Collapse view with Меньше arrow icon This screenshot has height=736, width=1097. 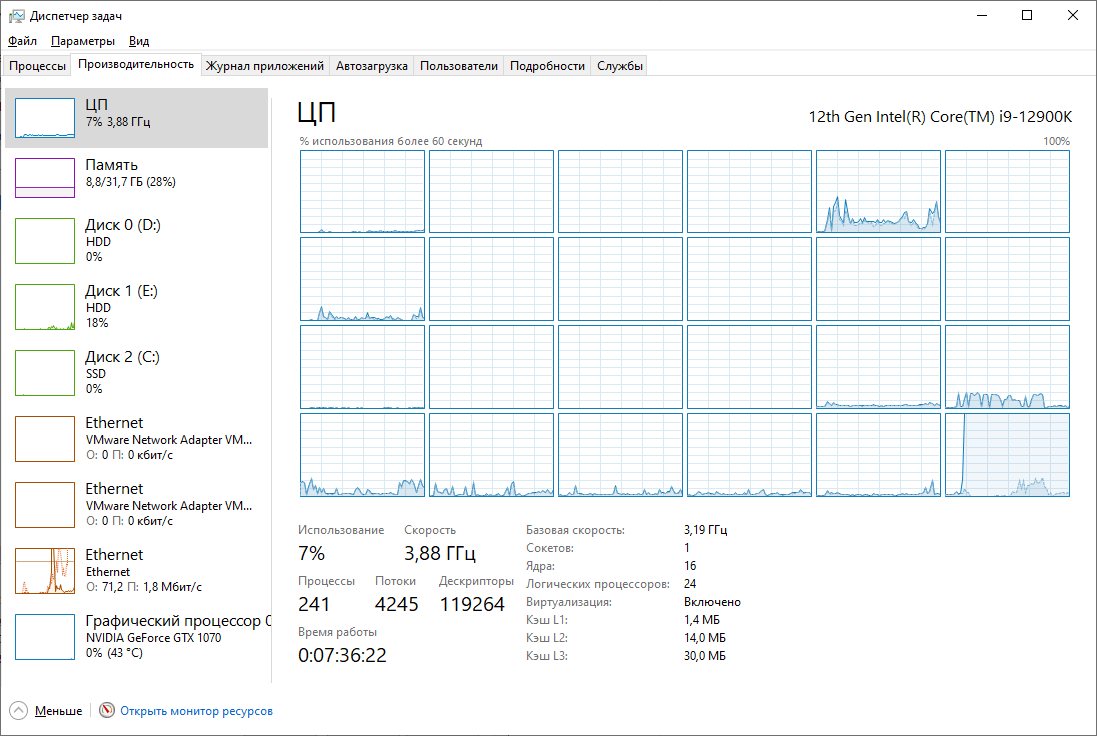coord(19,711)
